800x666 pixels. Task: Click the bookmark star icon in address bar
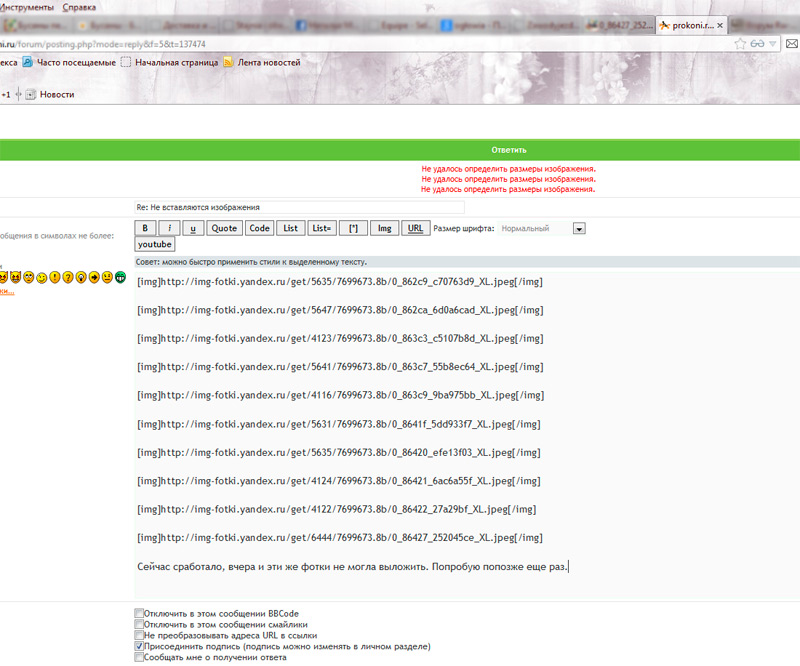pyautogui.click(x=740, y=43)
